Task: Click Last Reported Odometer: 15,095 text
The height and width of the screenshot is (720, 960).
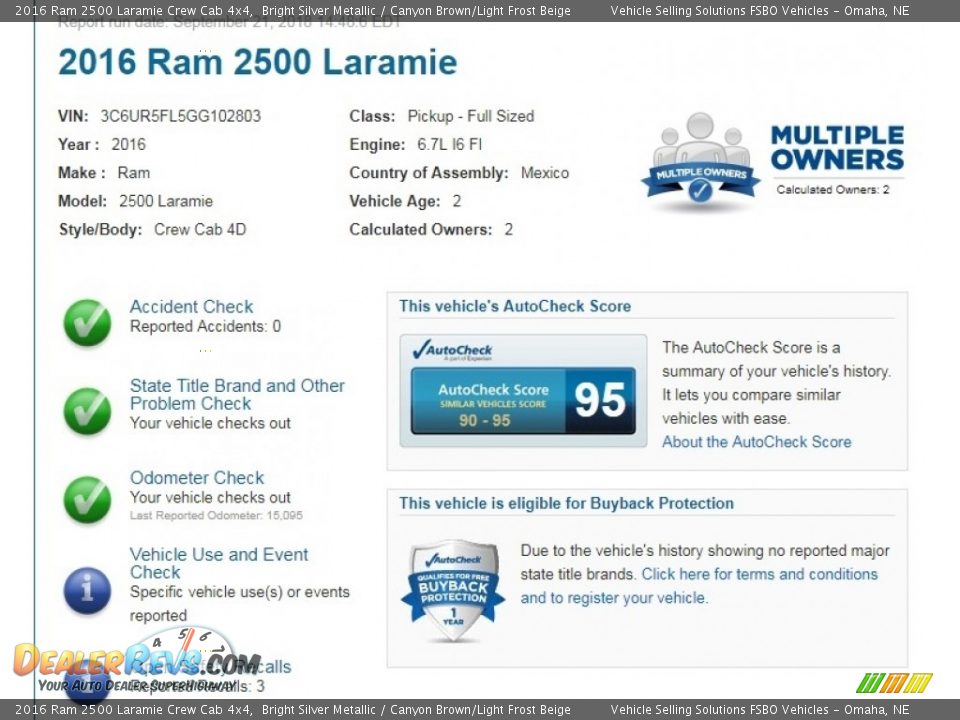Action: [x=216, y=516]
